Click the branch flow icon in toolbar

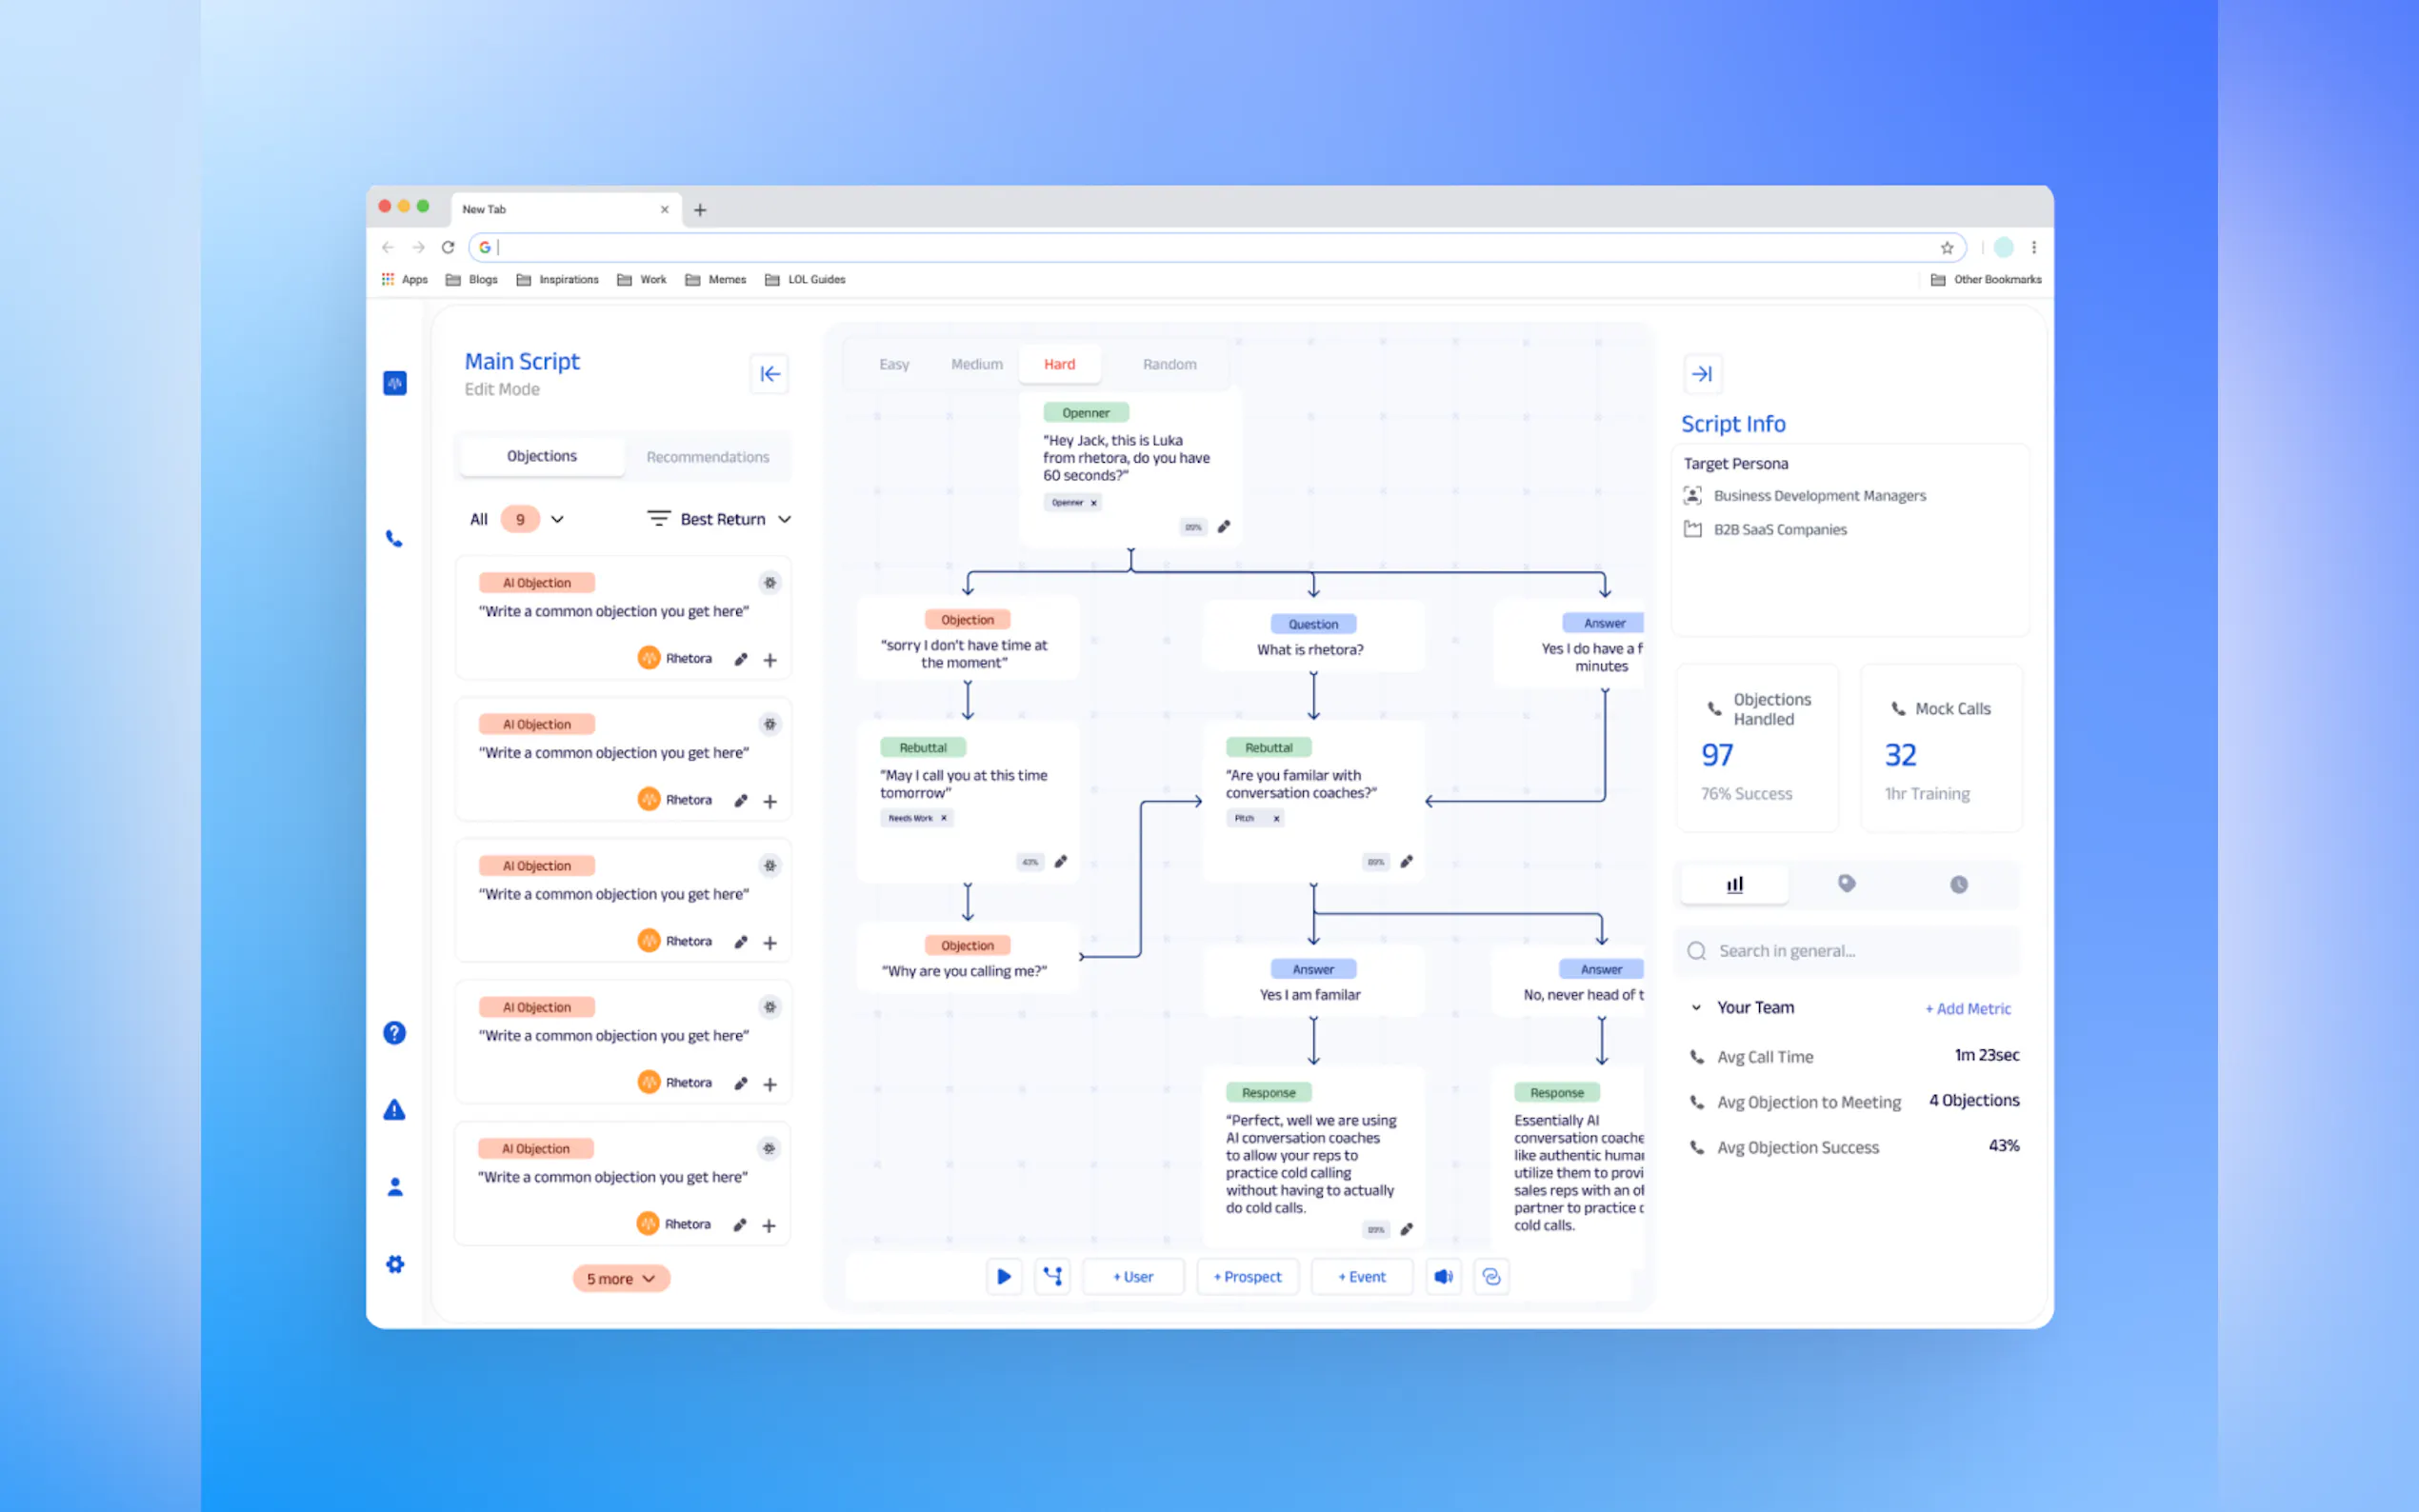1052,1276
